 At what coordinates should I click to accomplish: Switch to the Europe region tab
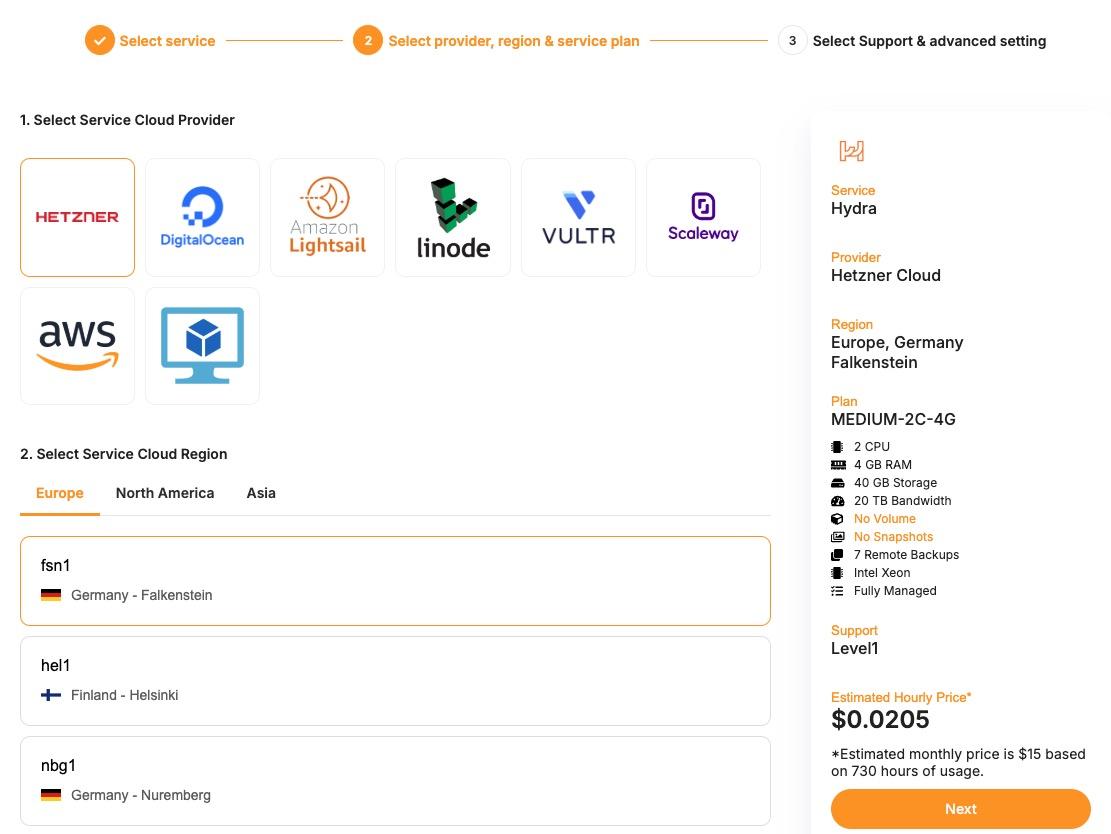click(60, 493)
